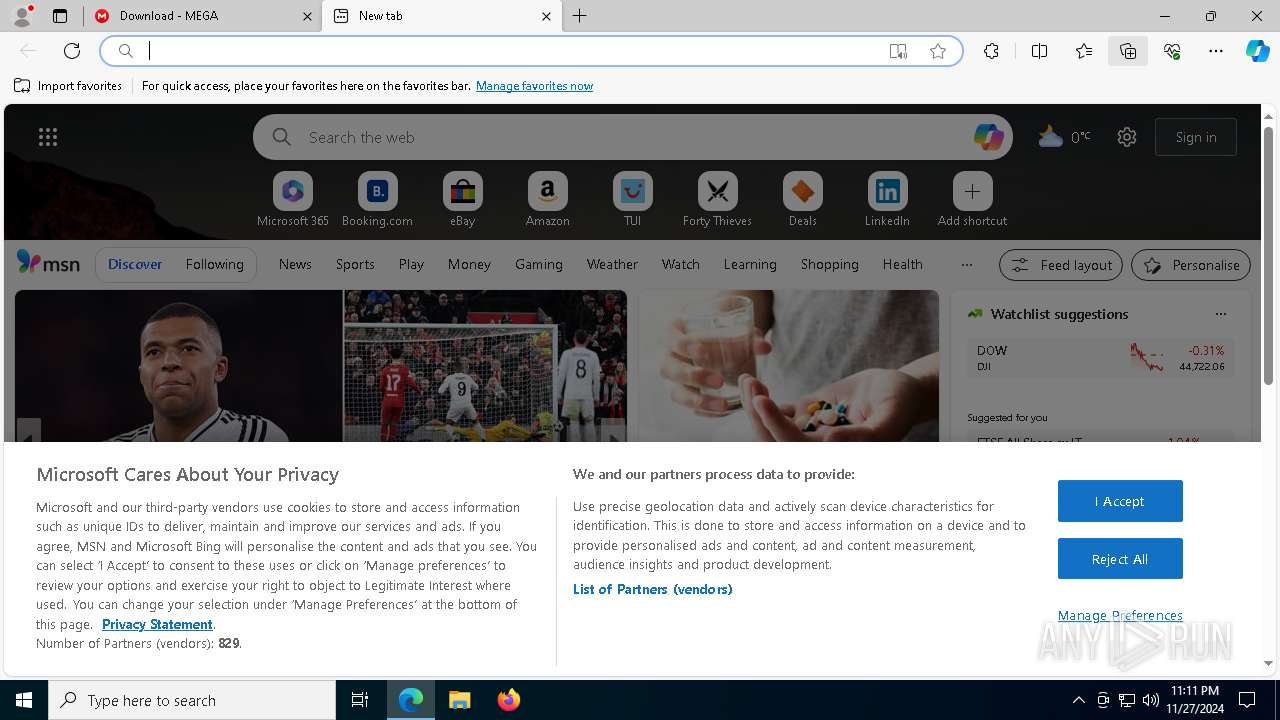This screenshot has height=720, width=1280.
Task: Open the Booking.com shortcut
Action: [378, 199]
